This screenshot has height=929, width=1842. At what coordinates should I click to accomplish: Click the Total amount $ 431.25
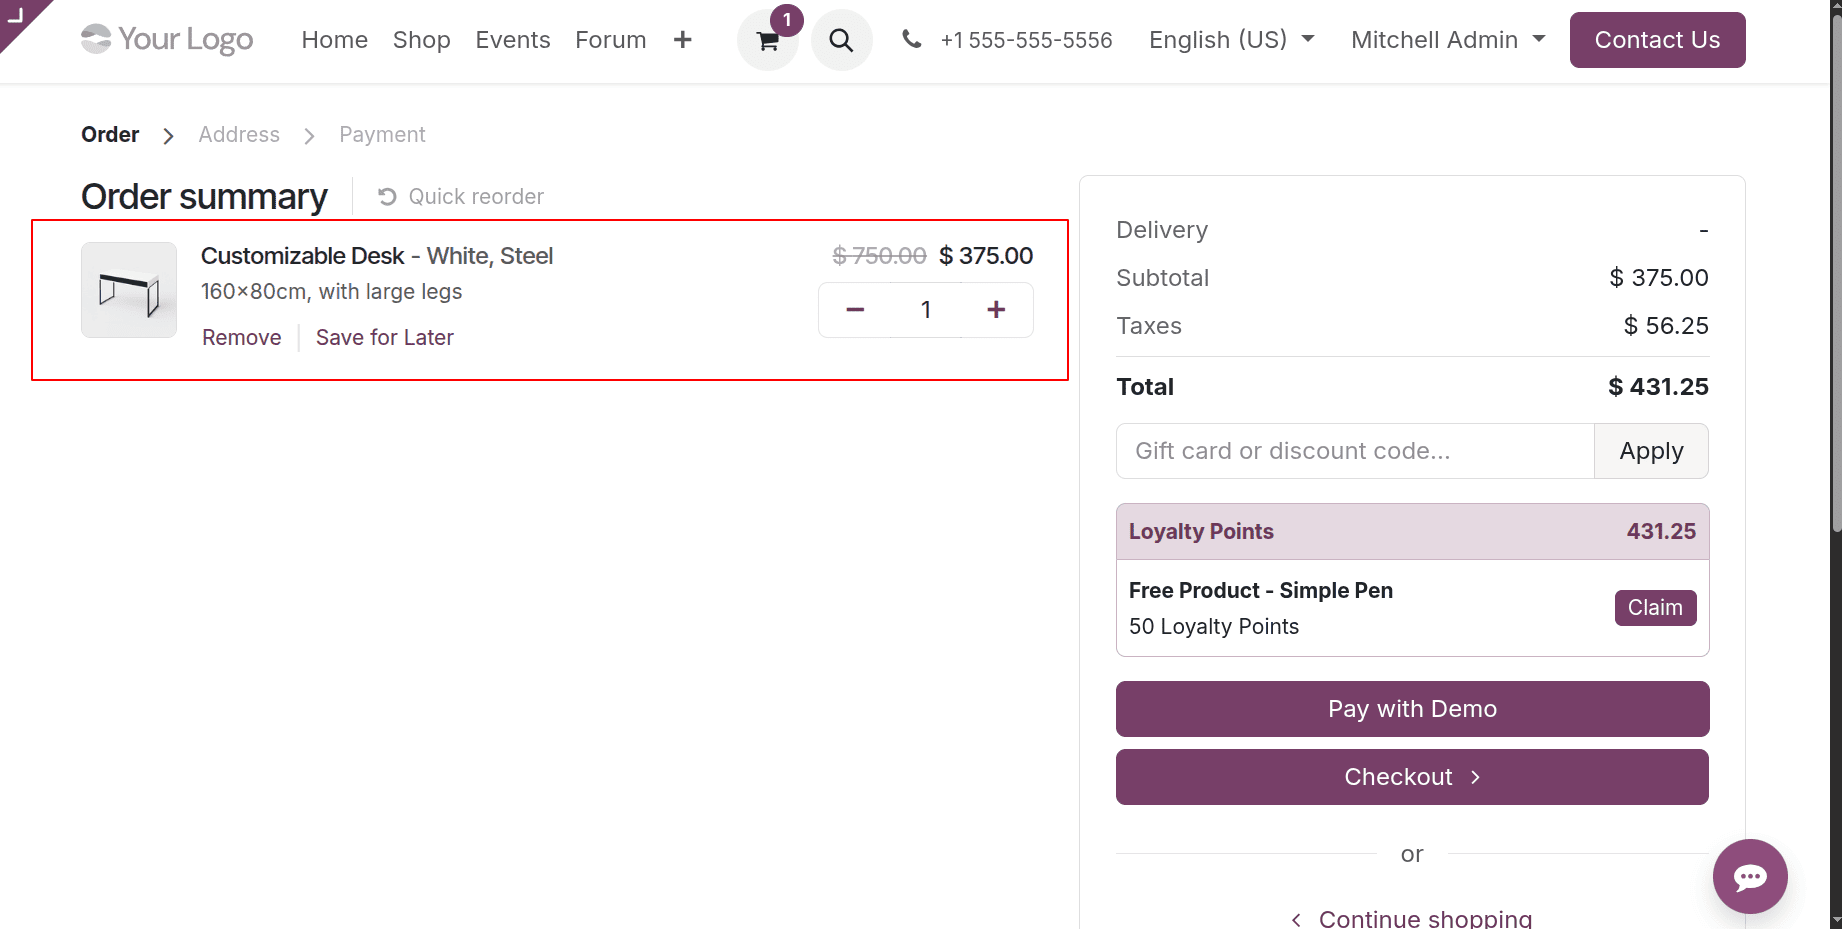coord(1658,387)
